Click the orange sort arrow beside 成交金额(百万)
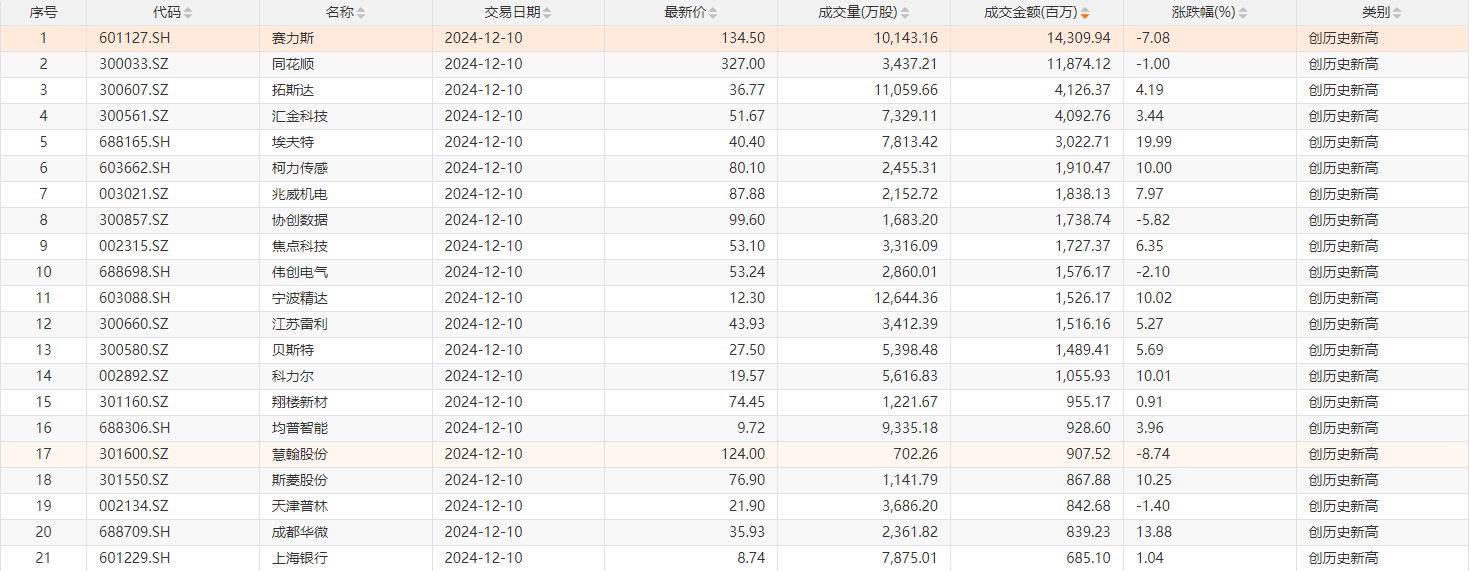Image resolution: width=1469 pixels, height=571 pixels. (1085, 13)
